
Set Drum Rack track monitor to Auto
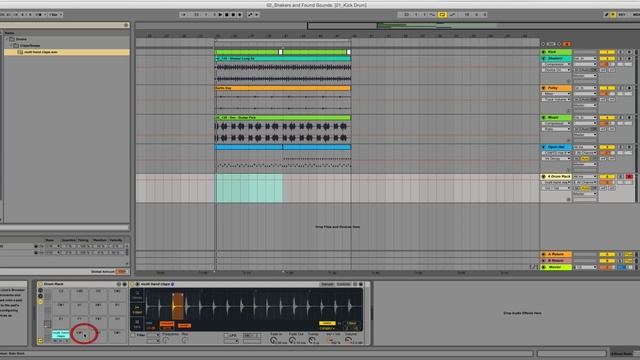pos(585,188)
